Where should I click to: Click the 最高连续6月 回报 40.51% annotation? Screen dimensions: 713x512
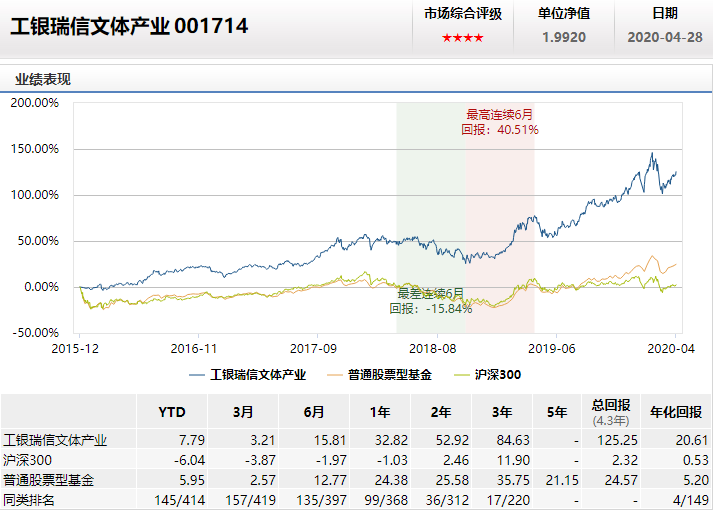tap(500, 122)
